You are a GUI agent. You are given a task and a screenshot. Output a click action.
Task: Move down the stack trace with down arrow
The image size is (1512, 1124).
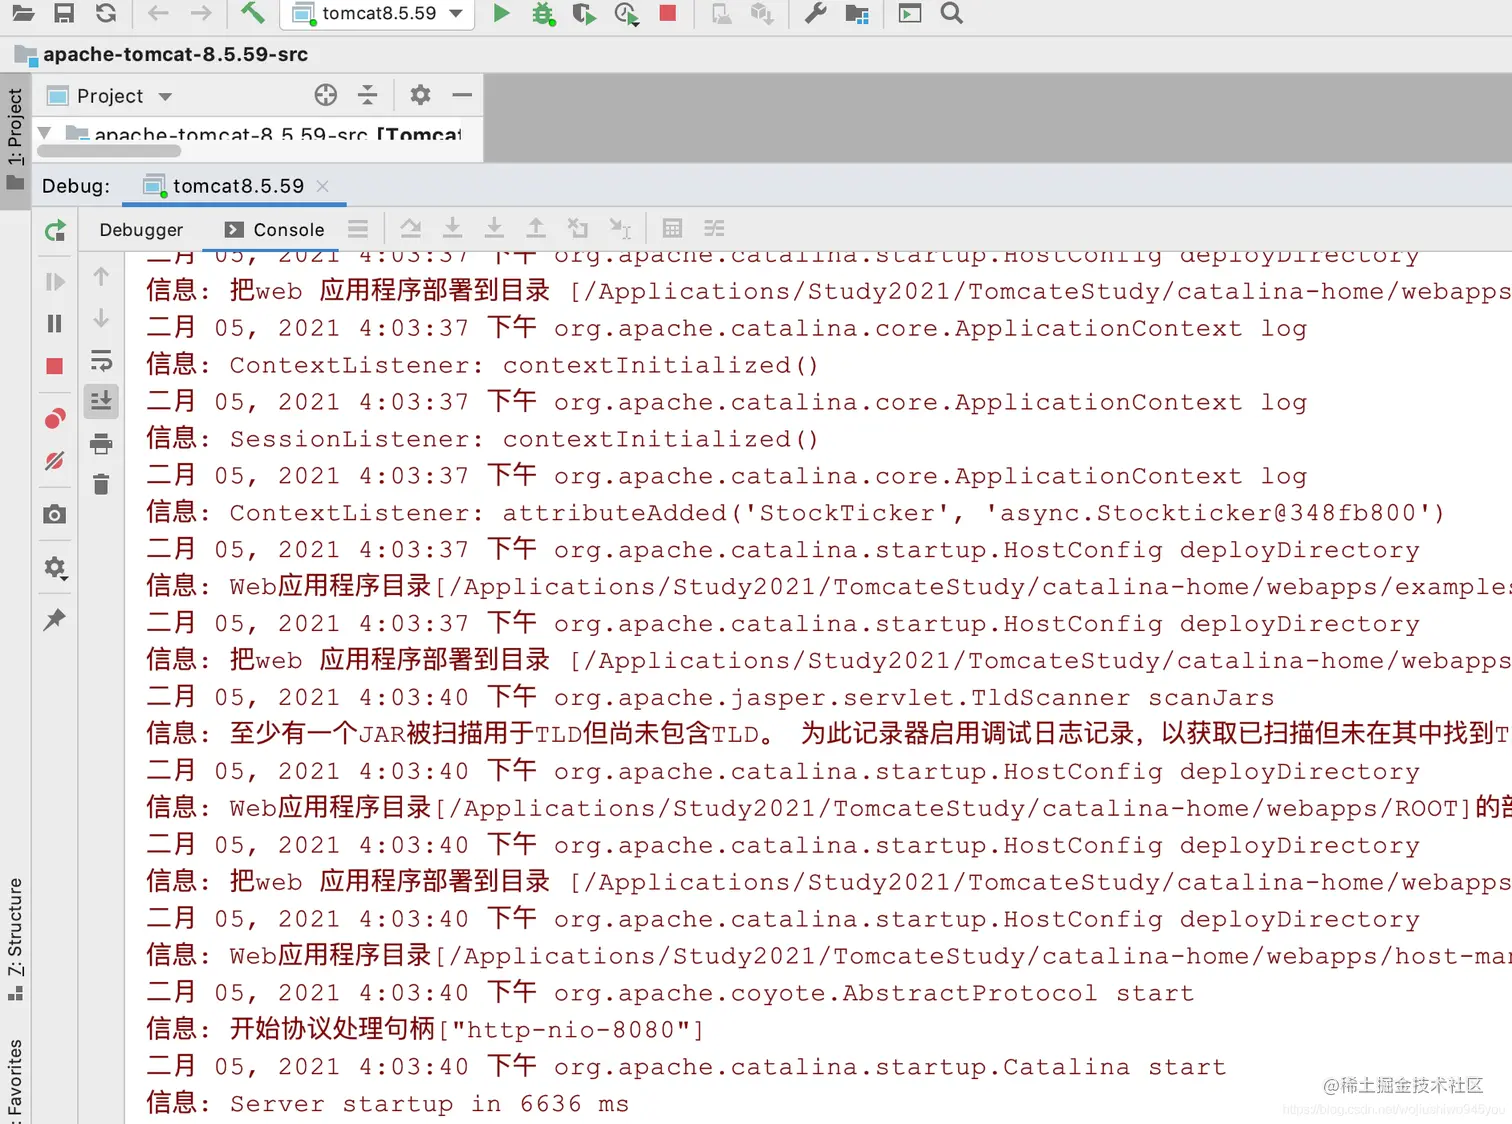point(101,318)
